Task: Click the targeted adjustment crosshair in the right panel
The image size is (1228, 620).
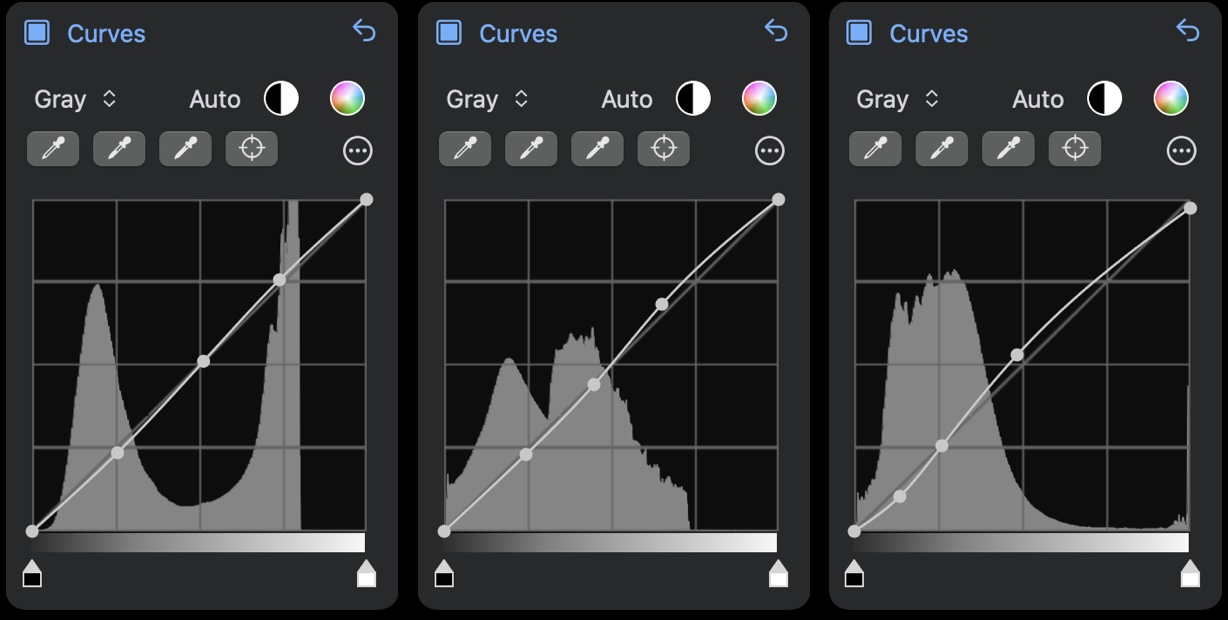Action: [x=1074, y=148]
